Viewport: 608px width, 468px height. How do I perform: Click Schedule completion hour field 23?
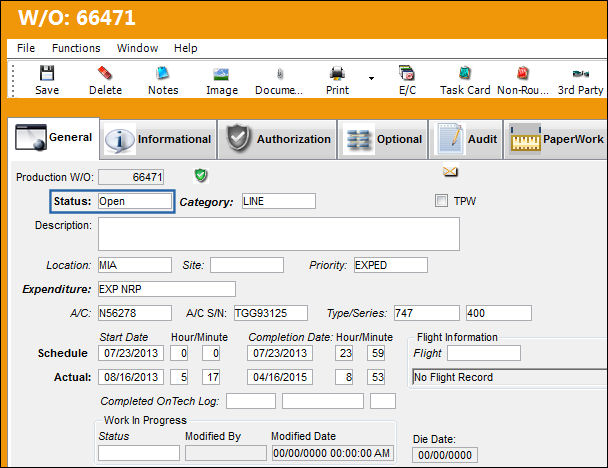(x=344, y=353)
